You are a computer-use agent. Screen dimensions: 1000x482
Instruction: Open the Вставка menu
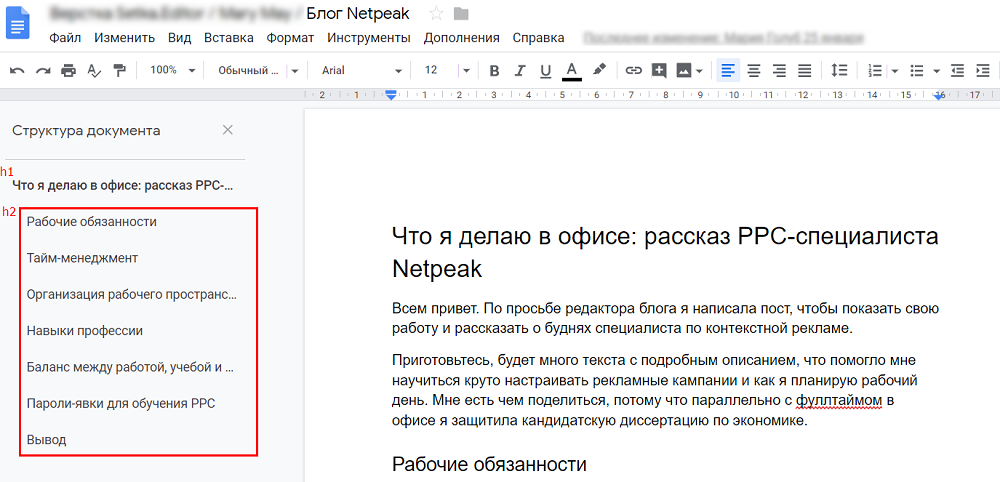click(x=228, y=38)
